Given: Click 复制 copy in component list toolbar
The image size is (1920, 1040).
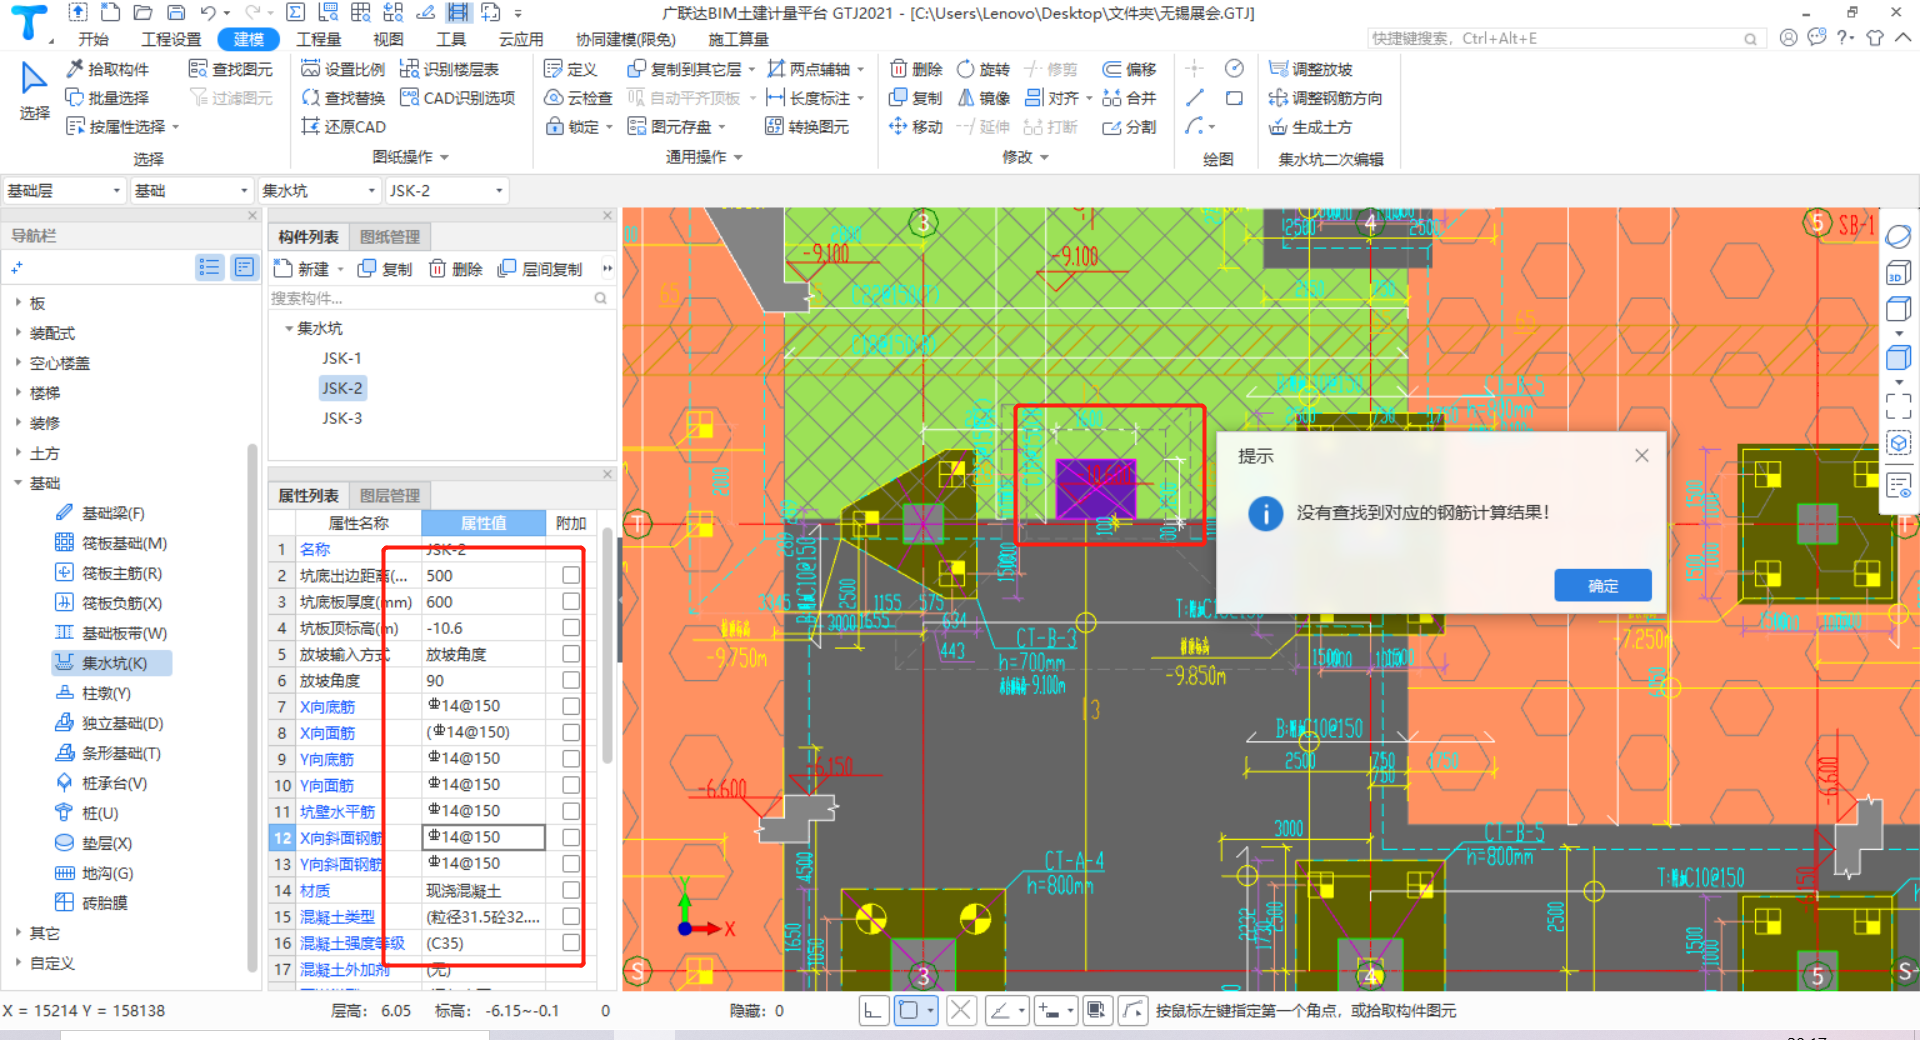Looking at the screenshot, I should point(385,269).
